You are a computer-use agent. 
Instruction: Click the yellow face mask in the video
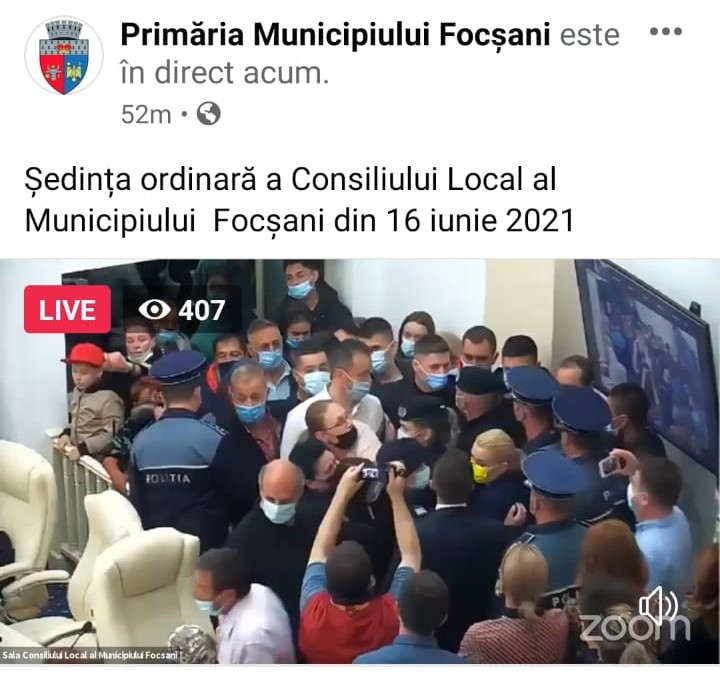(481, 471)
